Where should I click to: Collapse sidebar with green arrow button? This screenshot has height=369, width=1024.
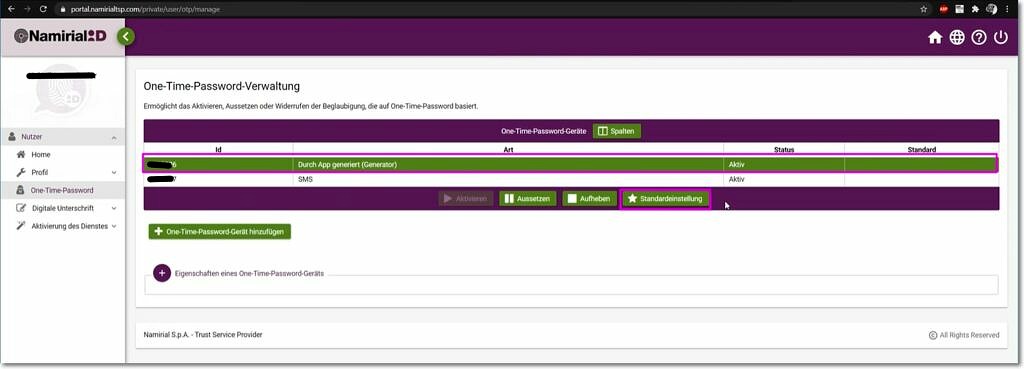click(126, 37)
